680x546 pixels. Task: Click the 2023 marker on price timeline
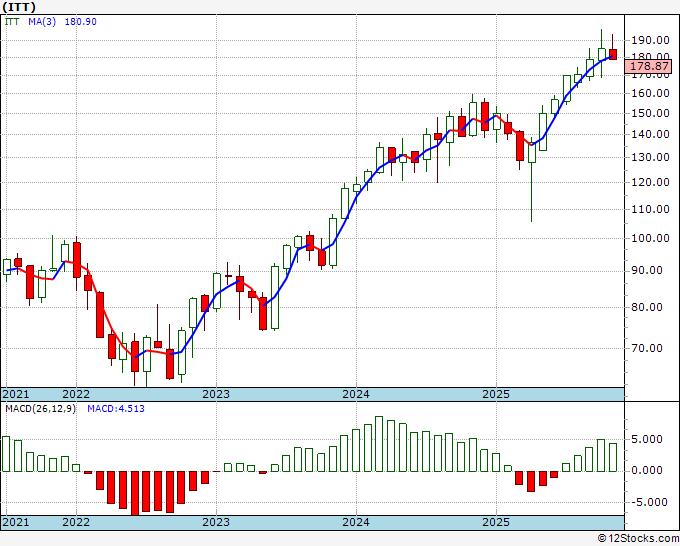pyautogui.click(x=216, y=394)
